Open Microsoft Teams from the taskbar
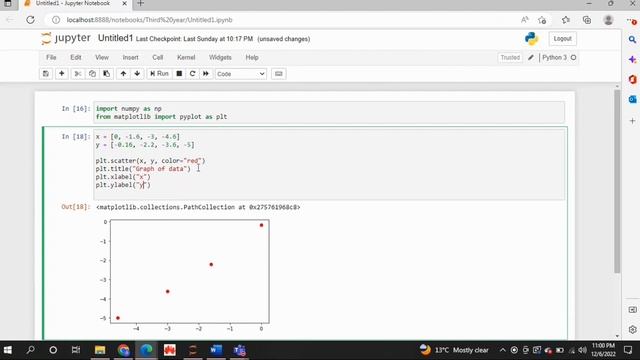This screenshot has height=360, width=640. tap(240, 350)
